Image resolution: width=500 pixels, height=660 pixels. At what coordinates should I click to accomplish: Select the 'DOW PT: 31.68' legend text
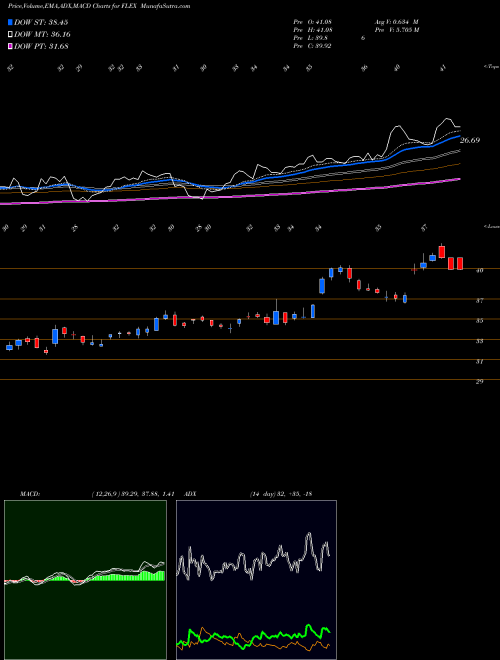click(41, 46)
